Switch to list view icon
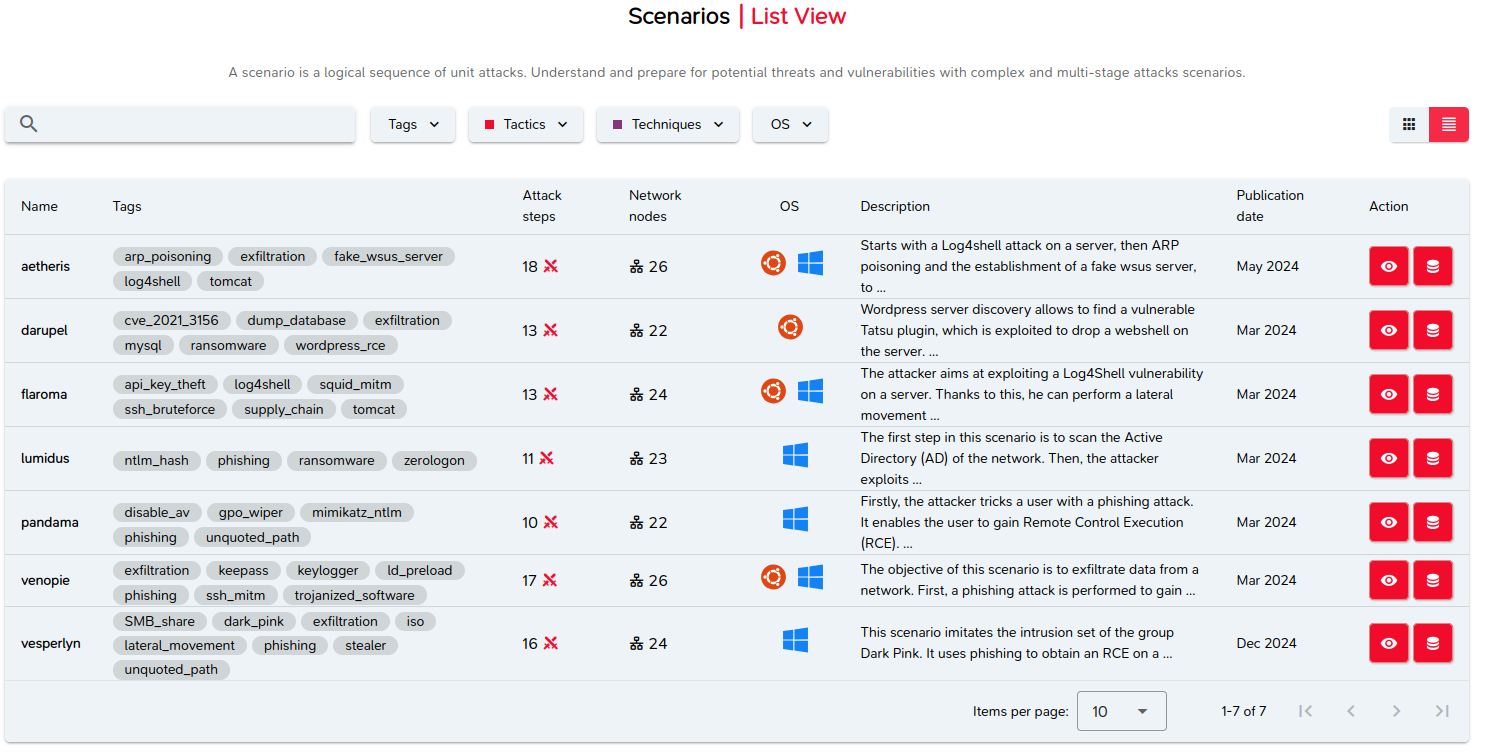1489x753 pixels. coord(1449,124)
